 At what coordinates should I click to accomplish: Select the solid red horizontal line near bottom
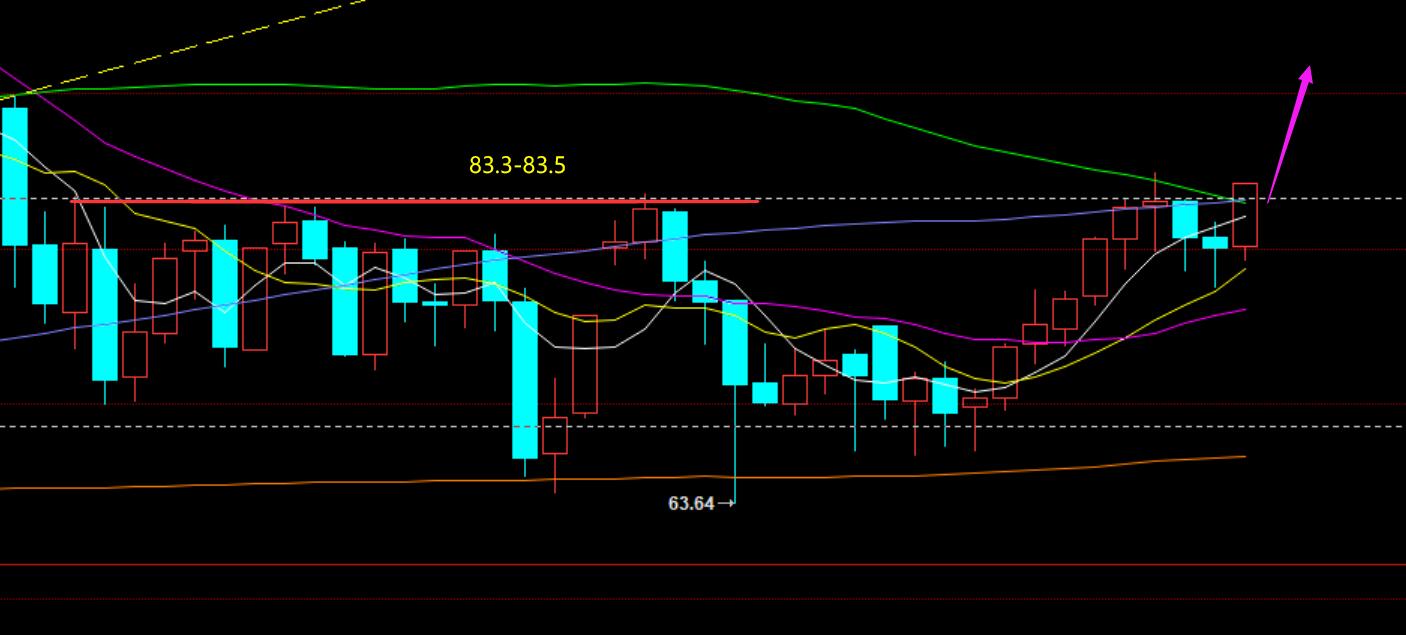coord(700,565)
